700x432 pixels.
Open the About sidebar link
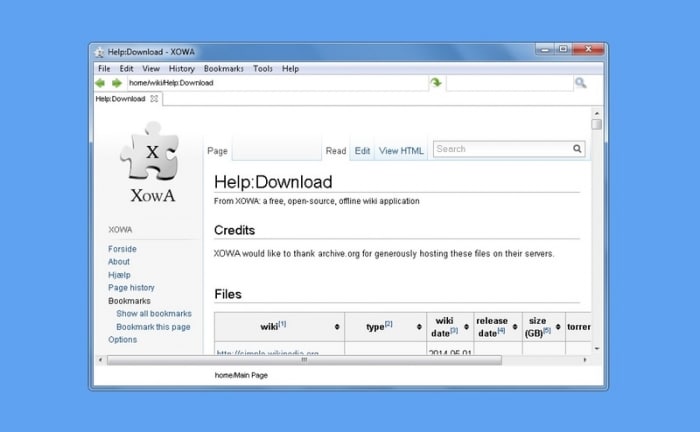119,262
